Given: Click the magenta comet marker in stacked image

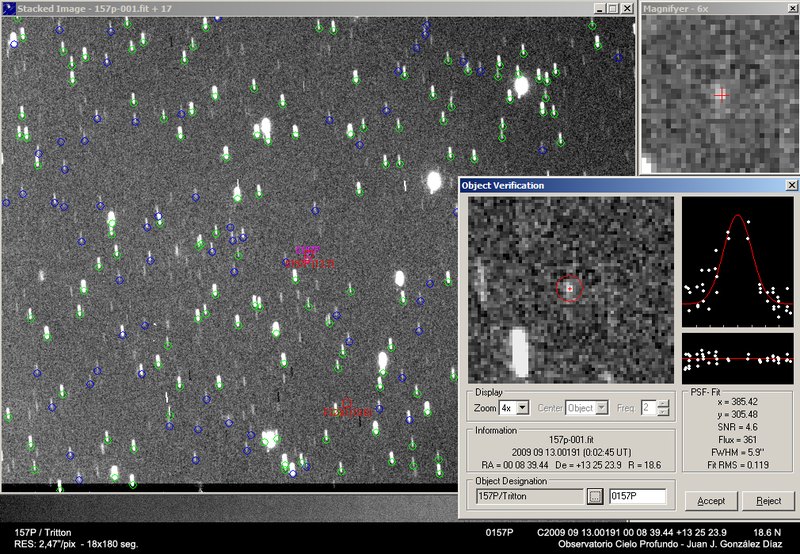Looking at the screenshot, I should [308, 251].
